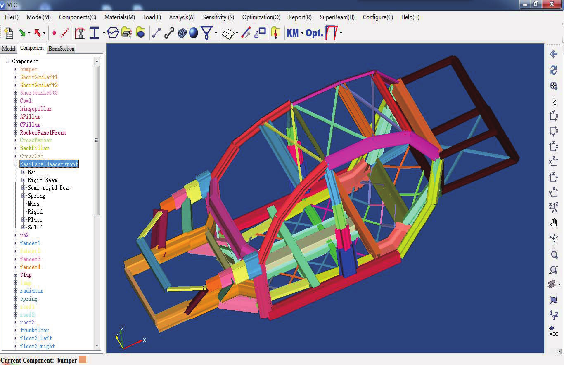The width and height of the screenshot is (564, 365).
Task: Select the red line element tool
Action: point(65,33)
